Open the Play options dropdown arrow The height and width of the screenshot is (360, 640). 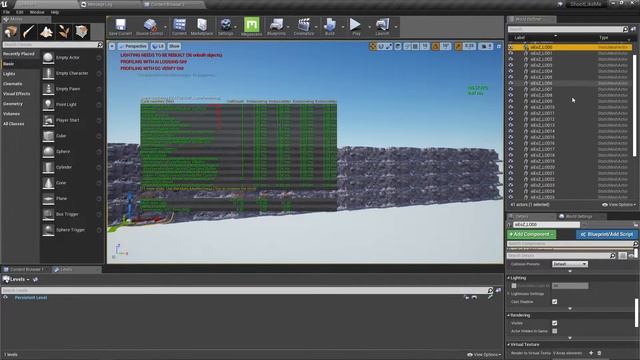point(369,27)
